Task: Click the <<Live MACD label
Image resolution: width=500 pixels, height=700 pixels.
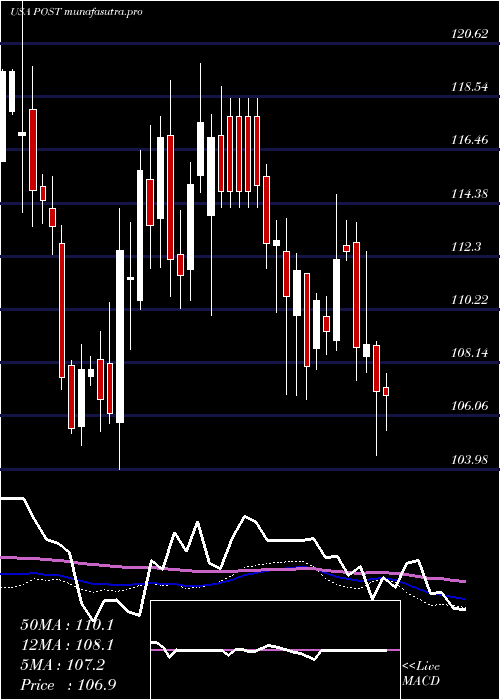Action: point(421,674)
